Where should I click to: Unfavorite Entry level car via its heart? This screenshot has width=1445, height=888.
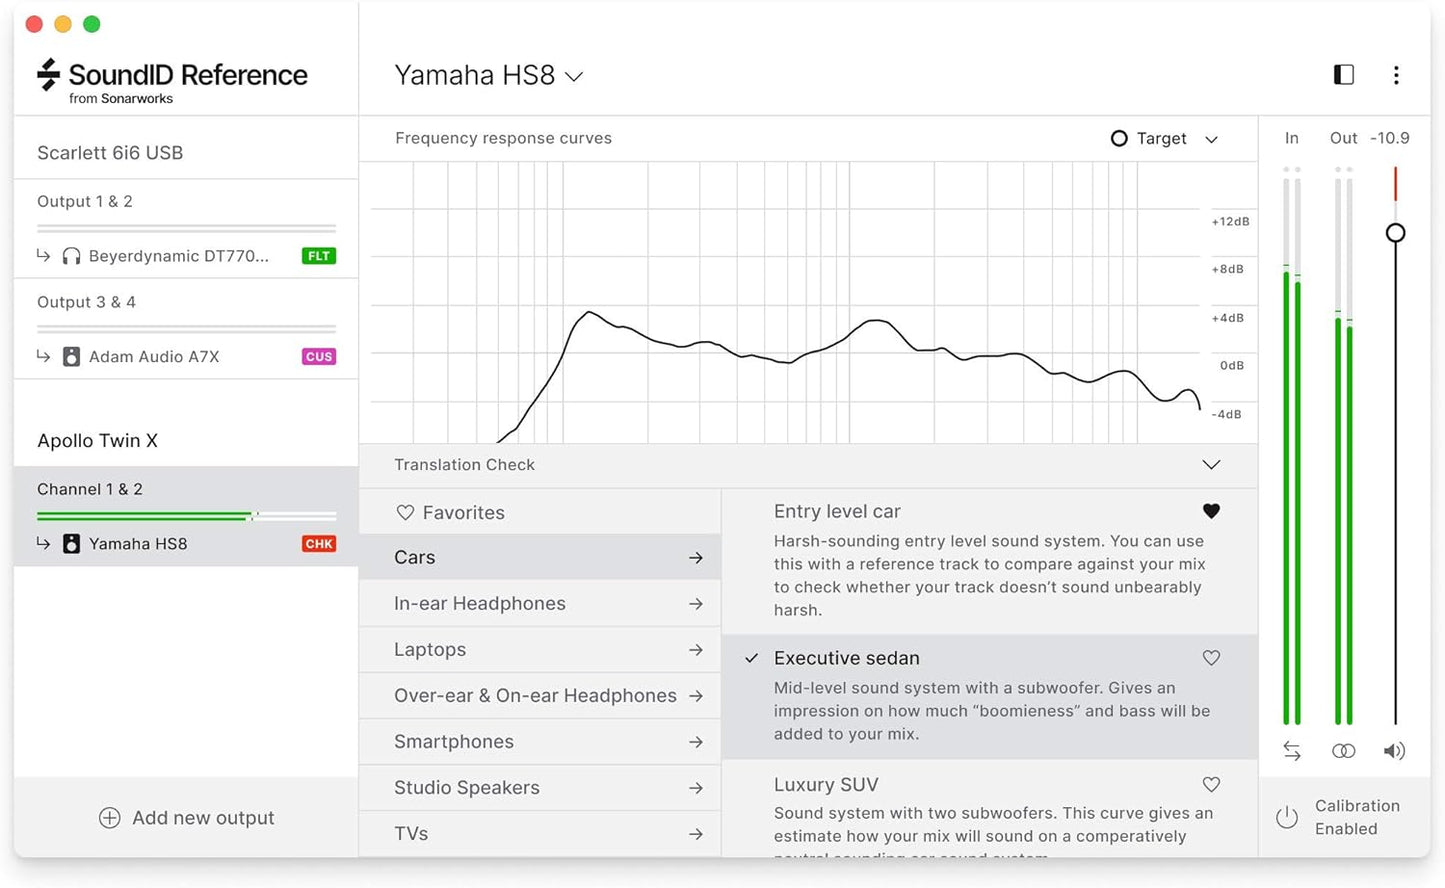(1211, 511)
